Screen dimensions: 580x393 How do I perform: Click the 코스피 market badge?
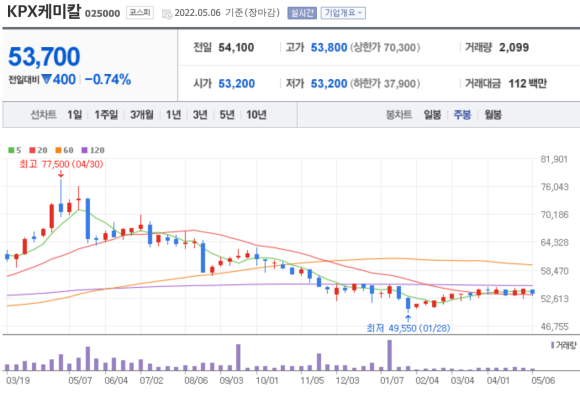[140, 13]
